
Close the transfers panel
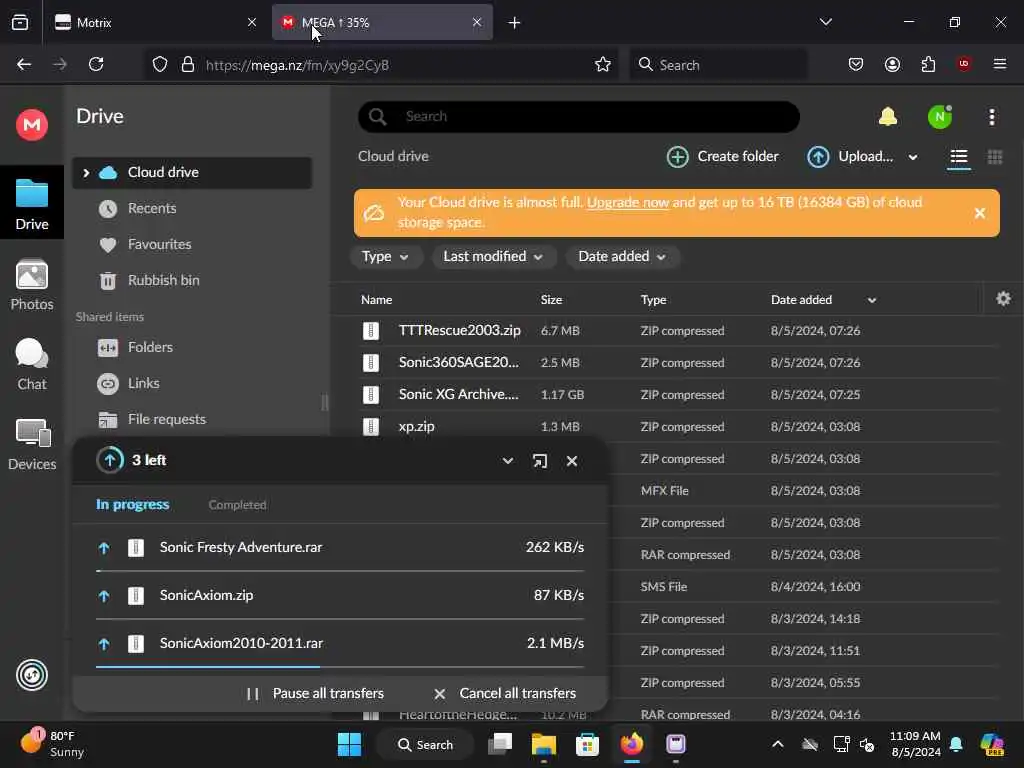tap(571, 461)
